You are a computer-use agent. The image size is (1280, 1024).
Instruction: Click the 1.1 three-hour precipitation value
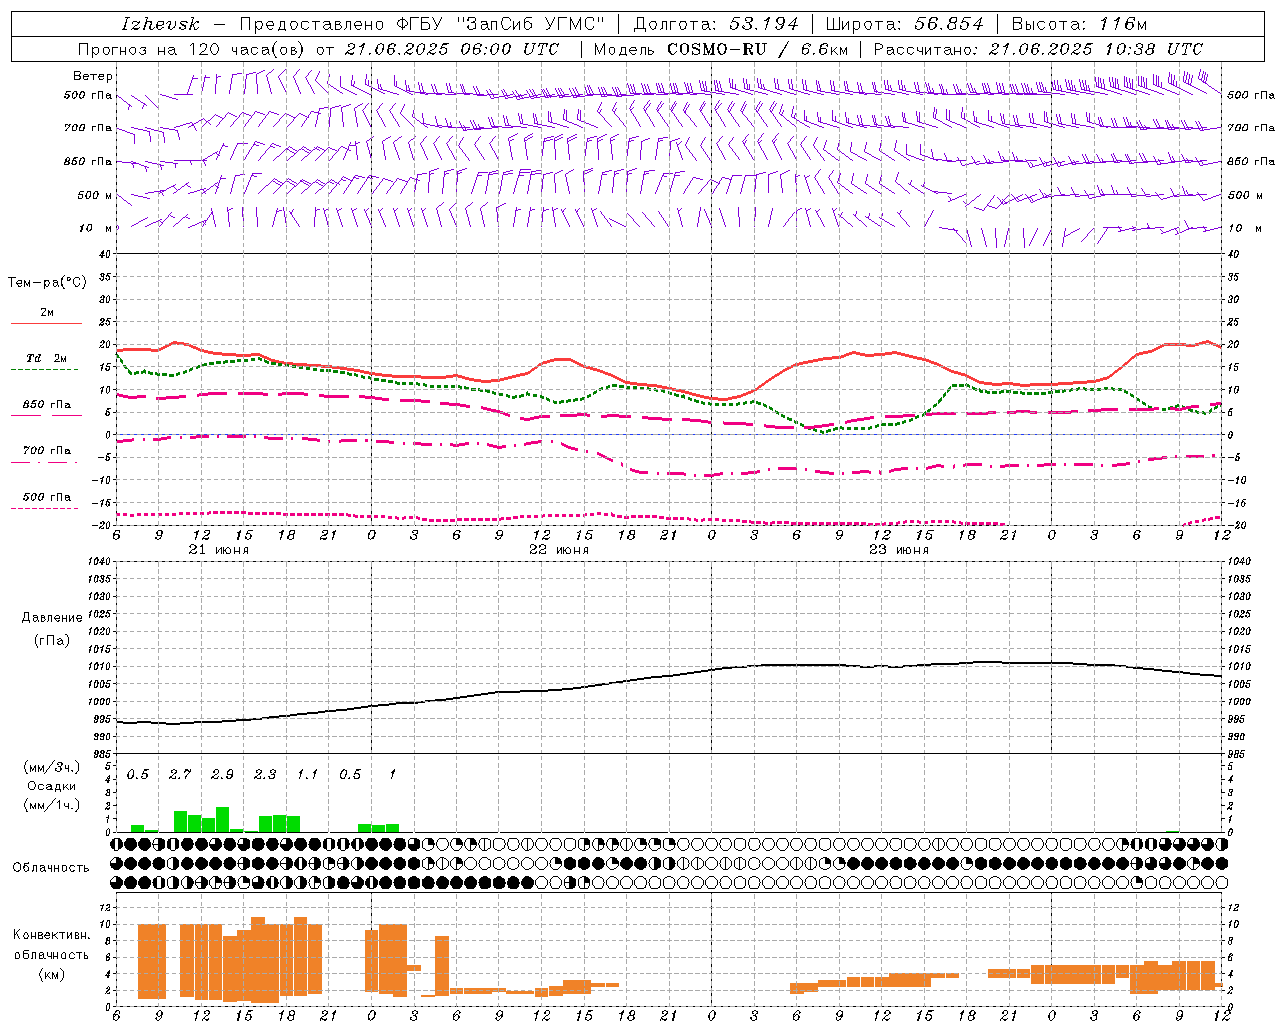click(307, 775)
